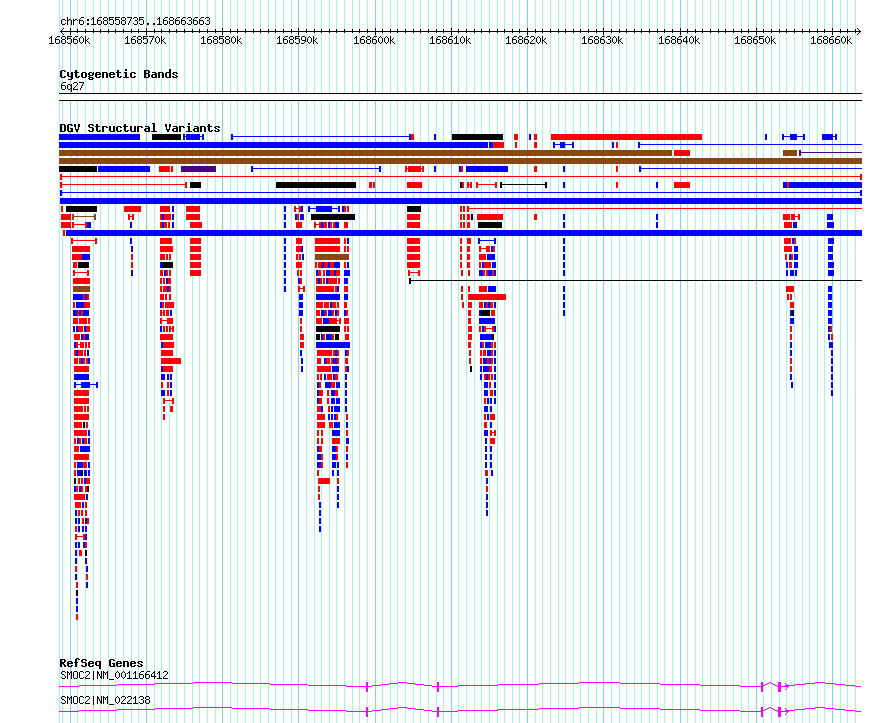Click the long black variant bar spanning 168587k–168597k
890x723 pixels.
[x=316, y=185]
